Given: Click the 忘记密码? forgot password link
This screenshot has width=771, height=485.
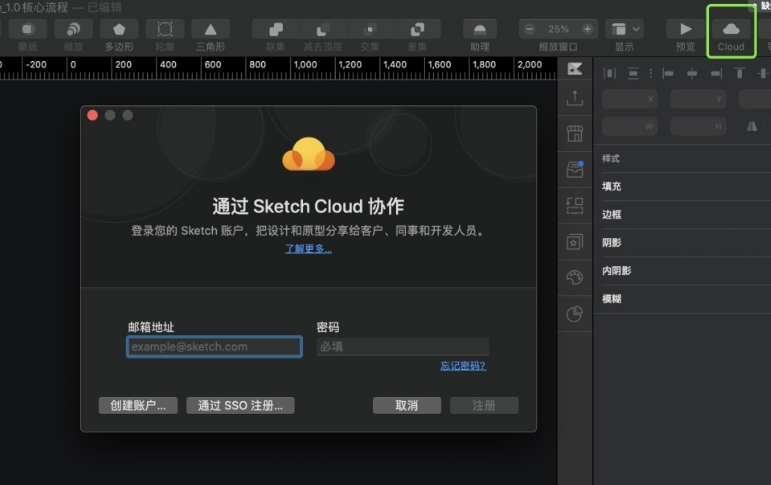Looking at the screenshot, I should tap(463, 366).
